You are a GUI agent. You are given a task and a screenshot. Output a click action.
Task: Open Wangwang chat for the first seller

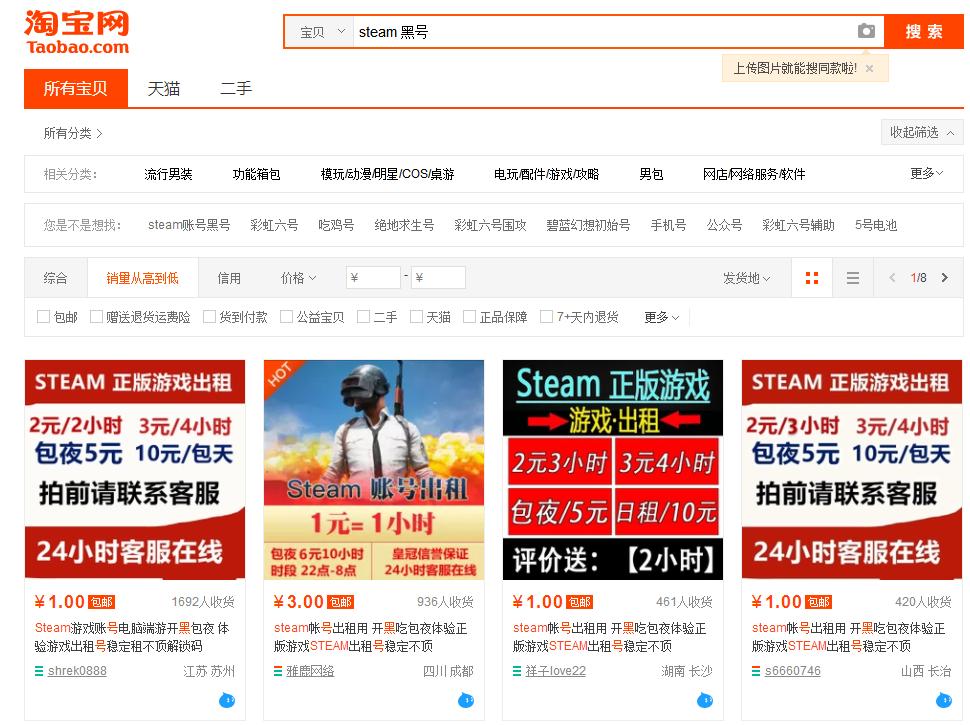click(226, 700)
